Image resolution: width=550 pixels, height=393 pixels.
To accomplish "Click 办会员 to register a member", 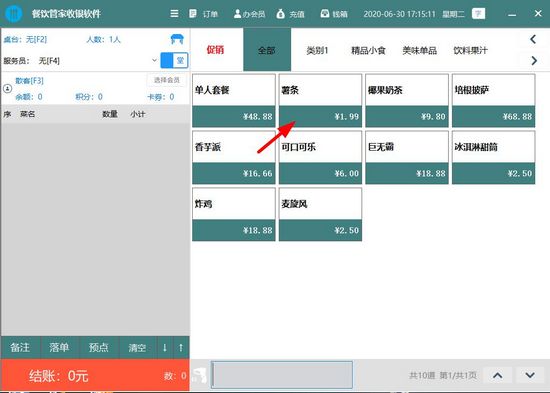I will (x=249, y=14).
